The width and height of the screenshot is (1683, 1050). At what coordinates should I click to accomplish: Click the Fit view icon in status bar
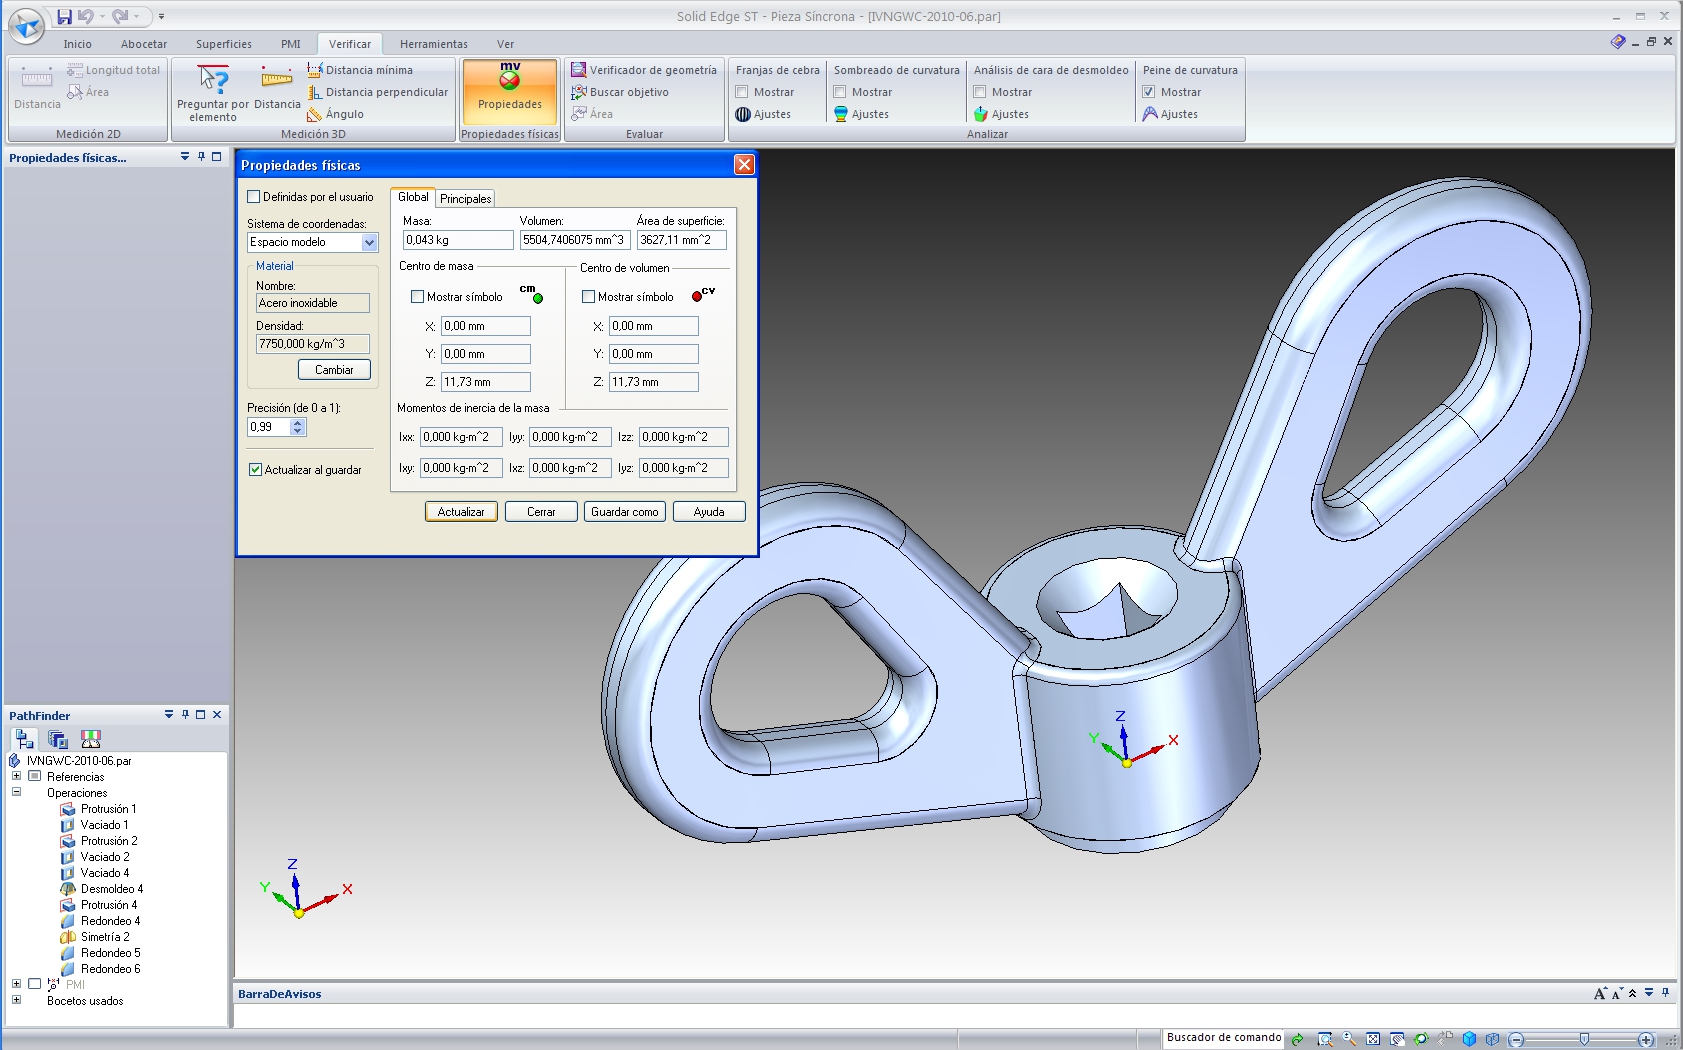pos(1372,1039)
